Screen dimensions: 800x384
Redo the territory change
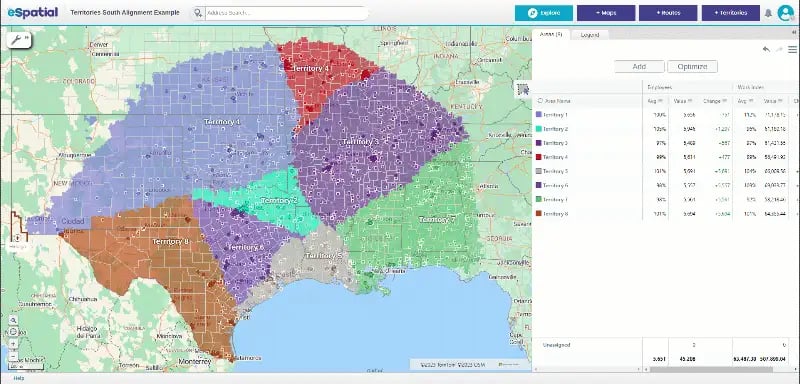pyautogui.click(x=779, y=49)
